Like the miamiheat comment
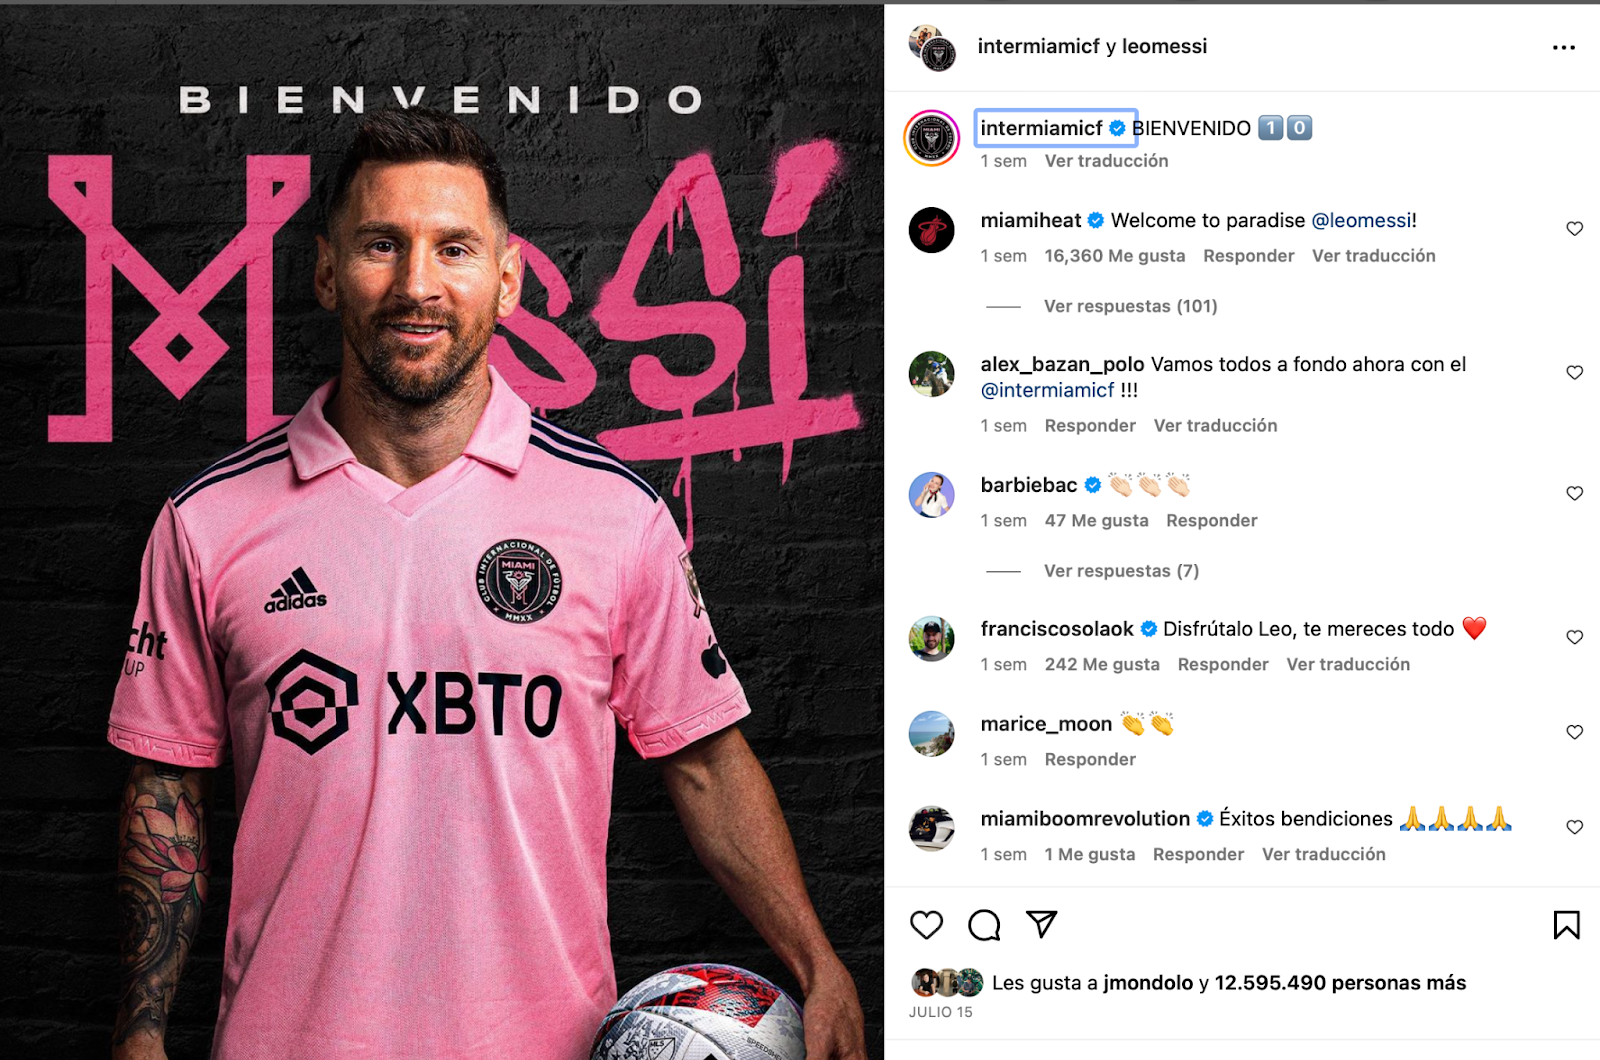The height and width of the screenshot is (1060, 1600). pos(1574,229)
